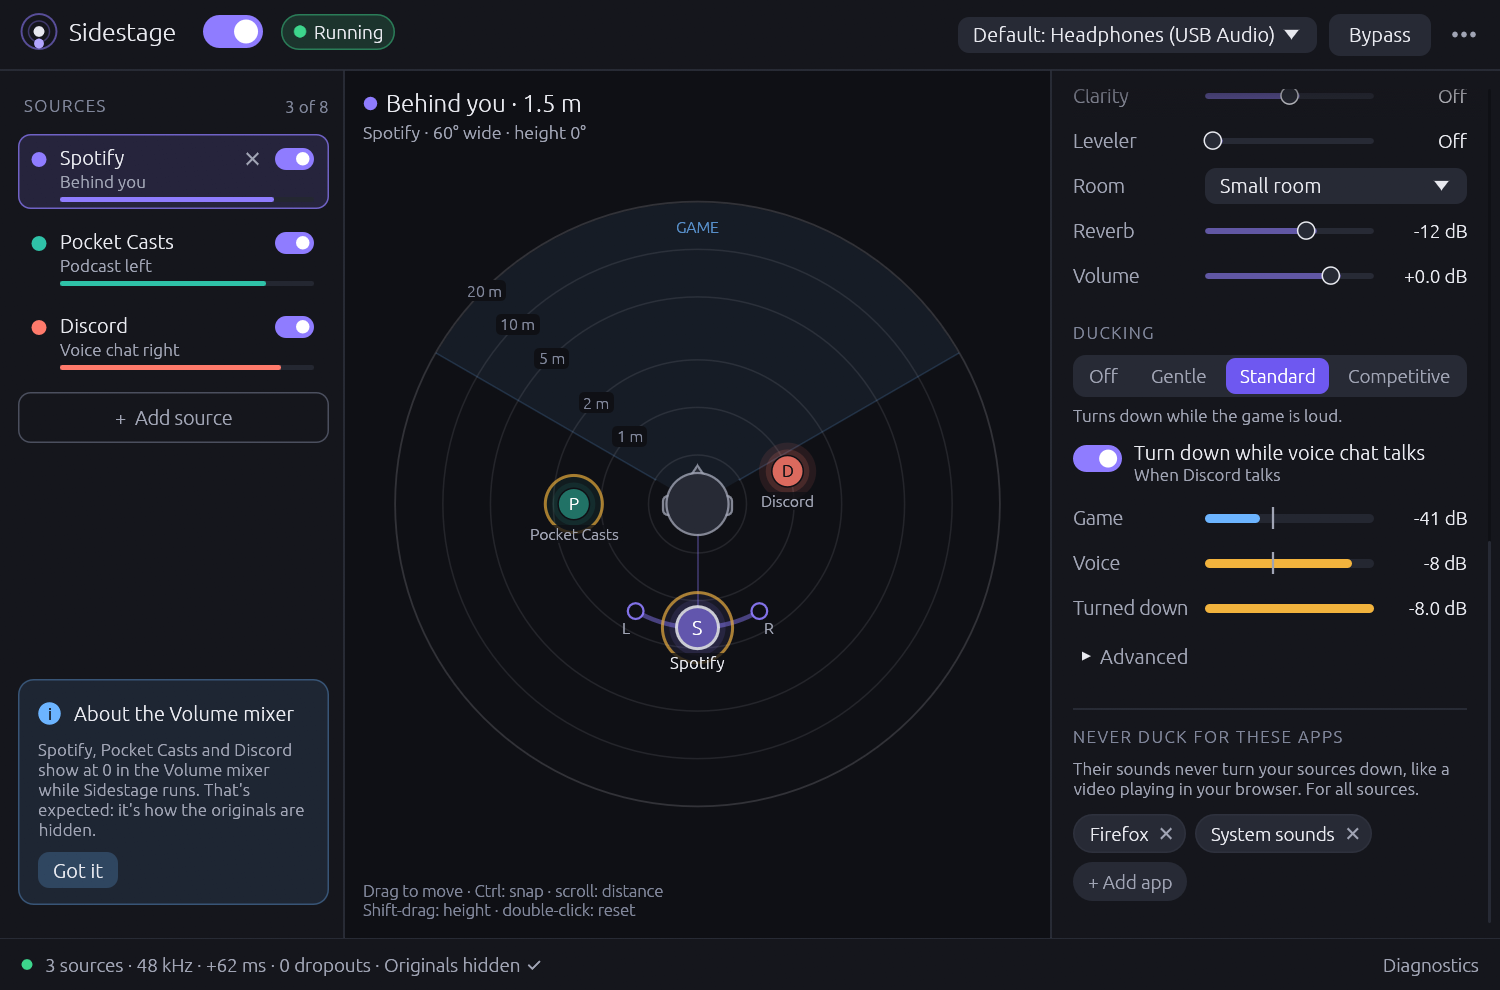Click the Turned down amount slider
Screen dimensions: 1500x990
click(x=1289, y=608)
